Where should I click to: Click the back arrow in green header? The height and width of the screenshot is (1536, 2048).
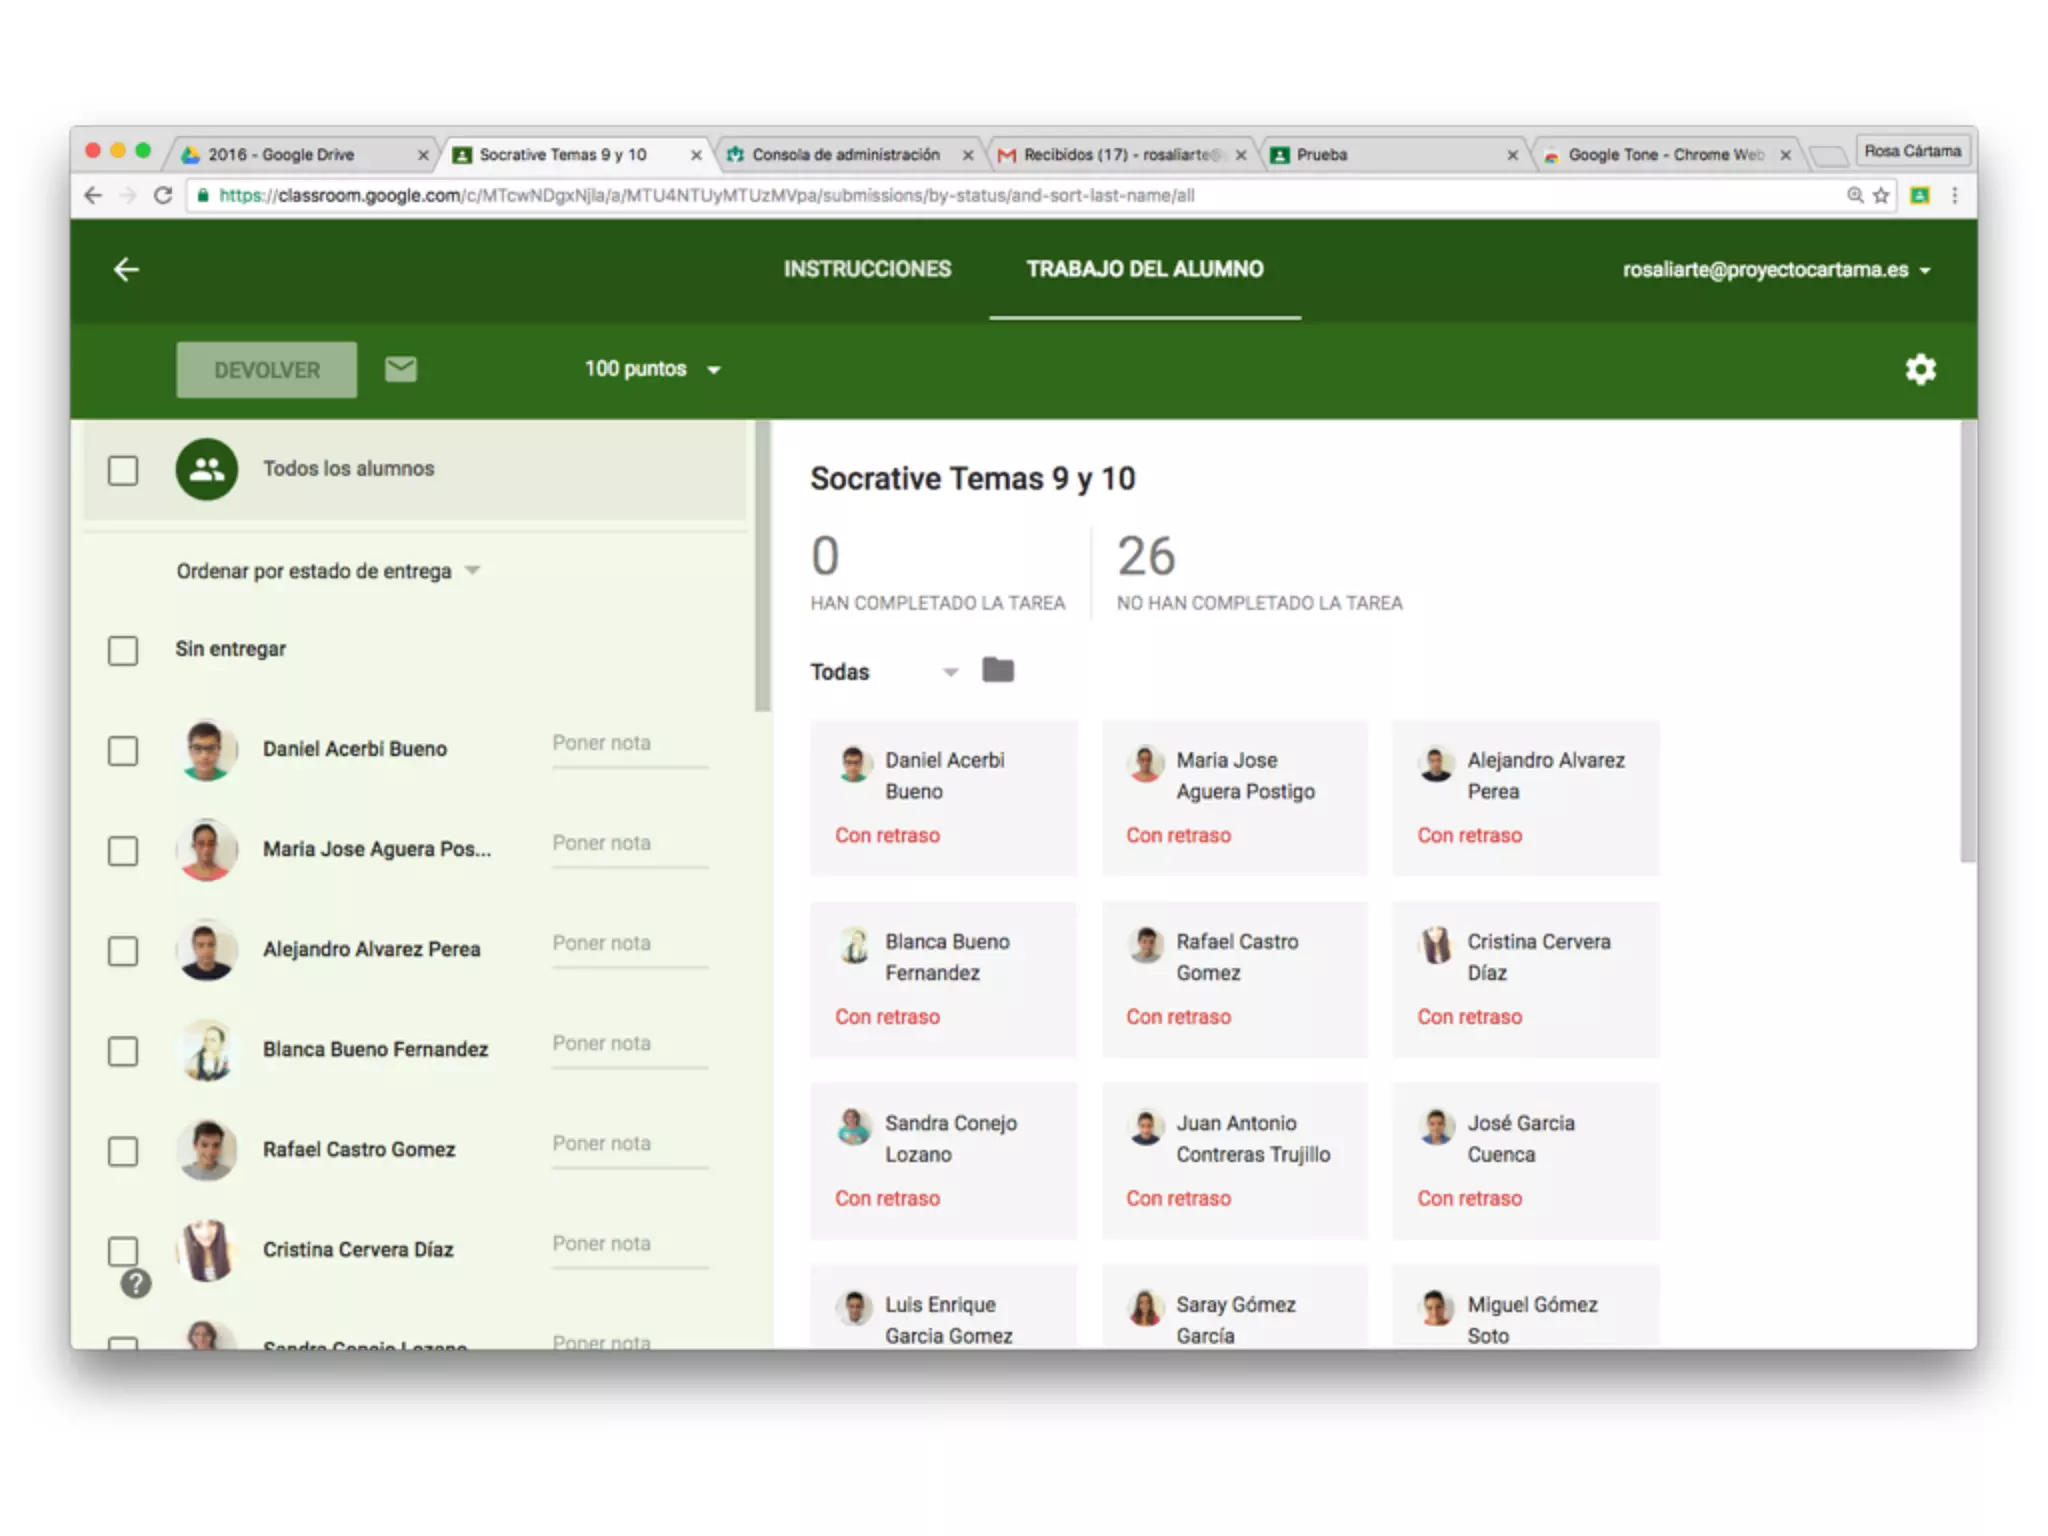click(126, 269)
